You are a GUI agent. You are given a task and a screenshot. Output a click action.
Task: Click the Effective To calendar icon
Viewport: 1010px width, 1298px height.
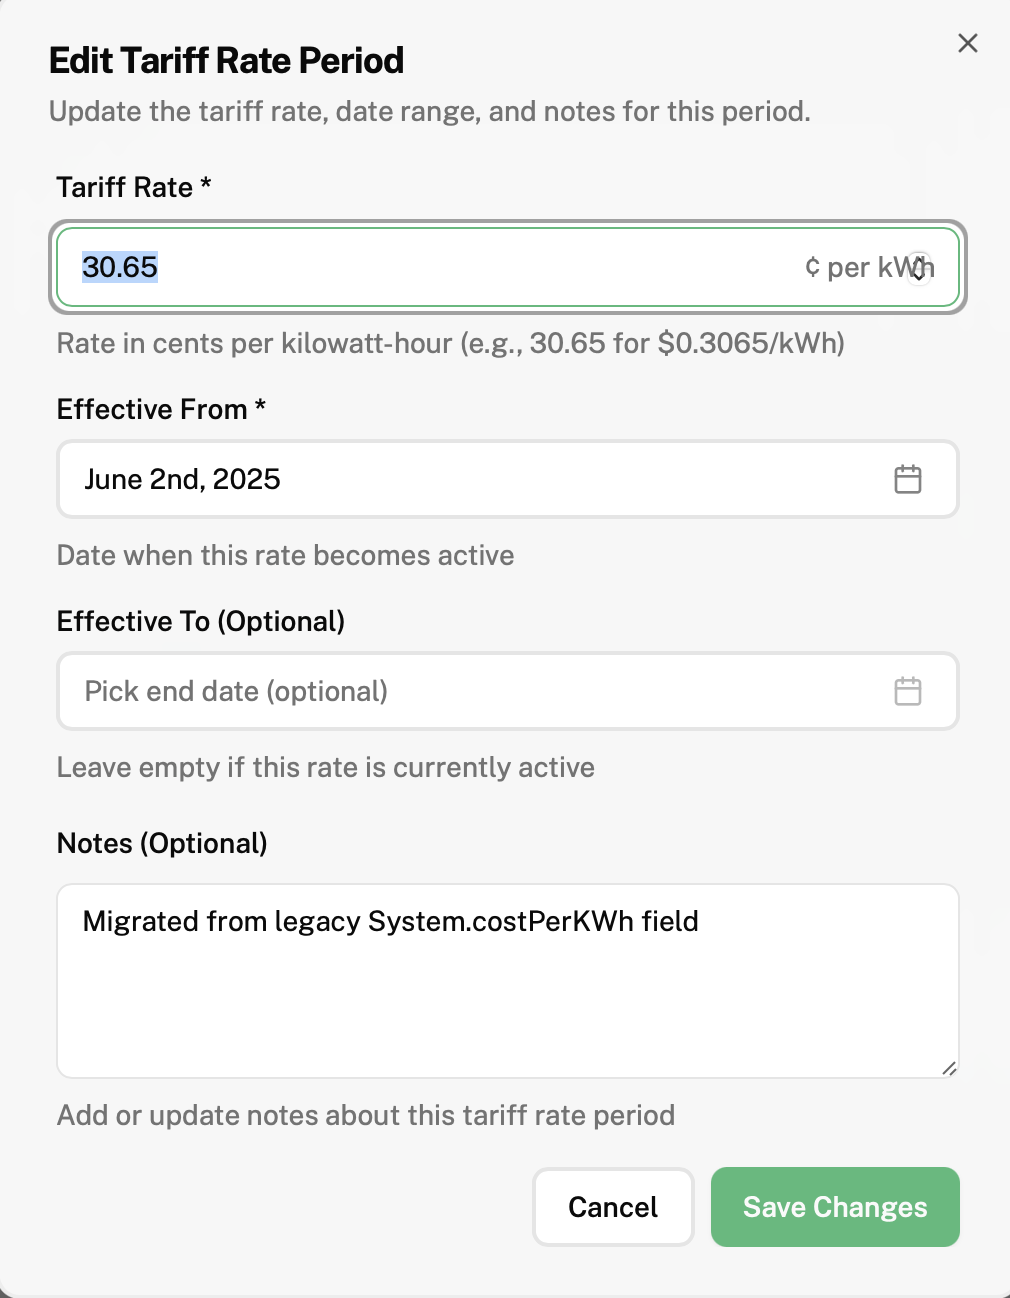[907, 691]
